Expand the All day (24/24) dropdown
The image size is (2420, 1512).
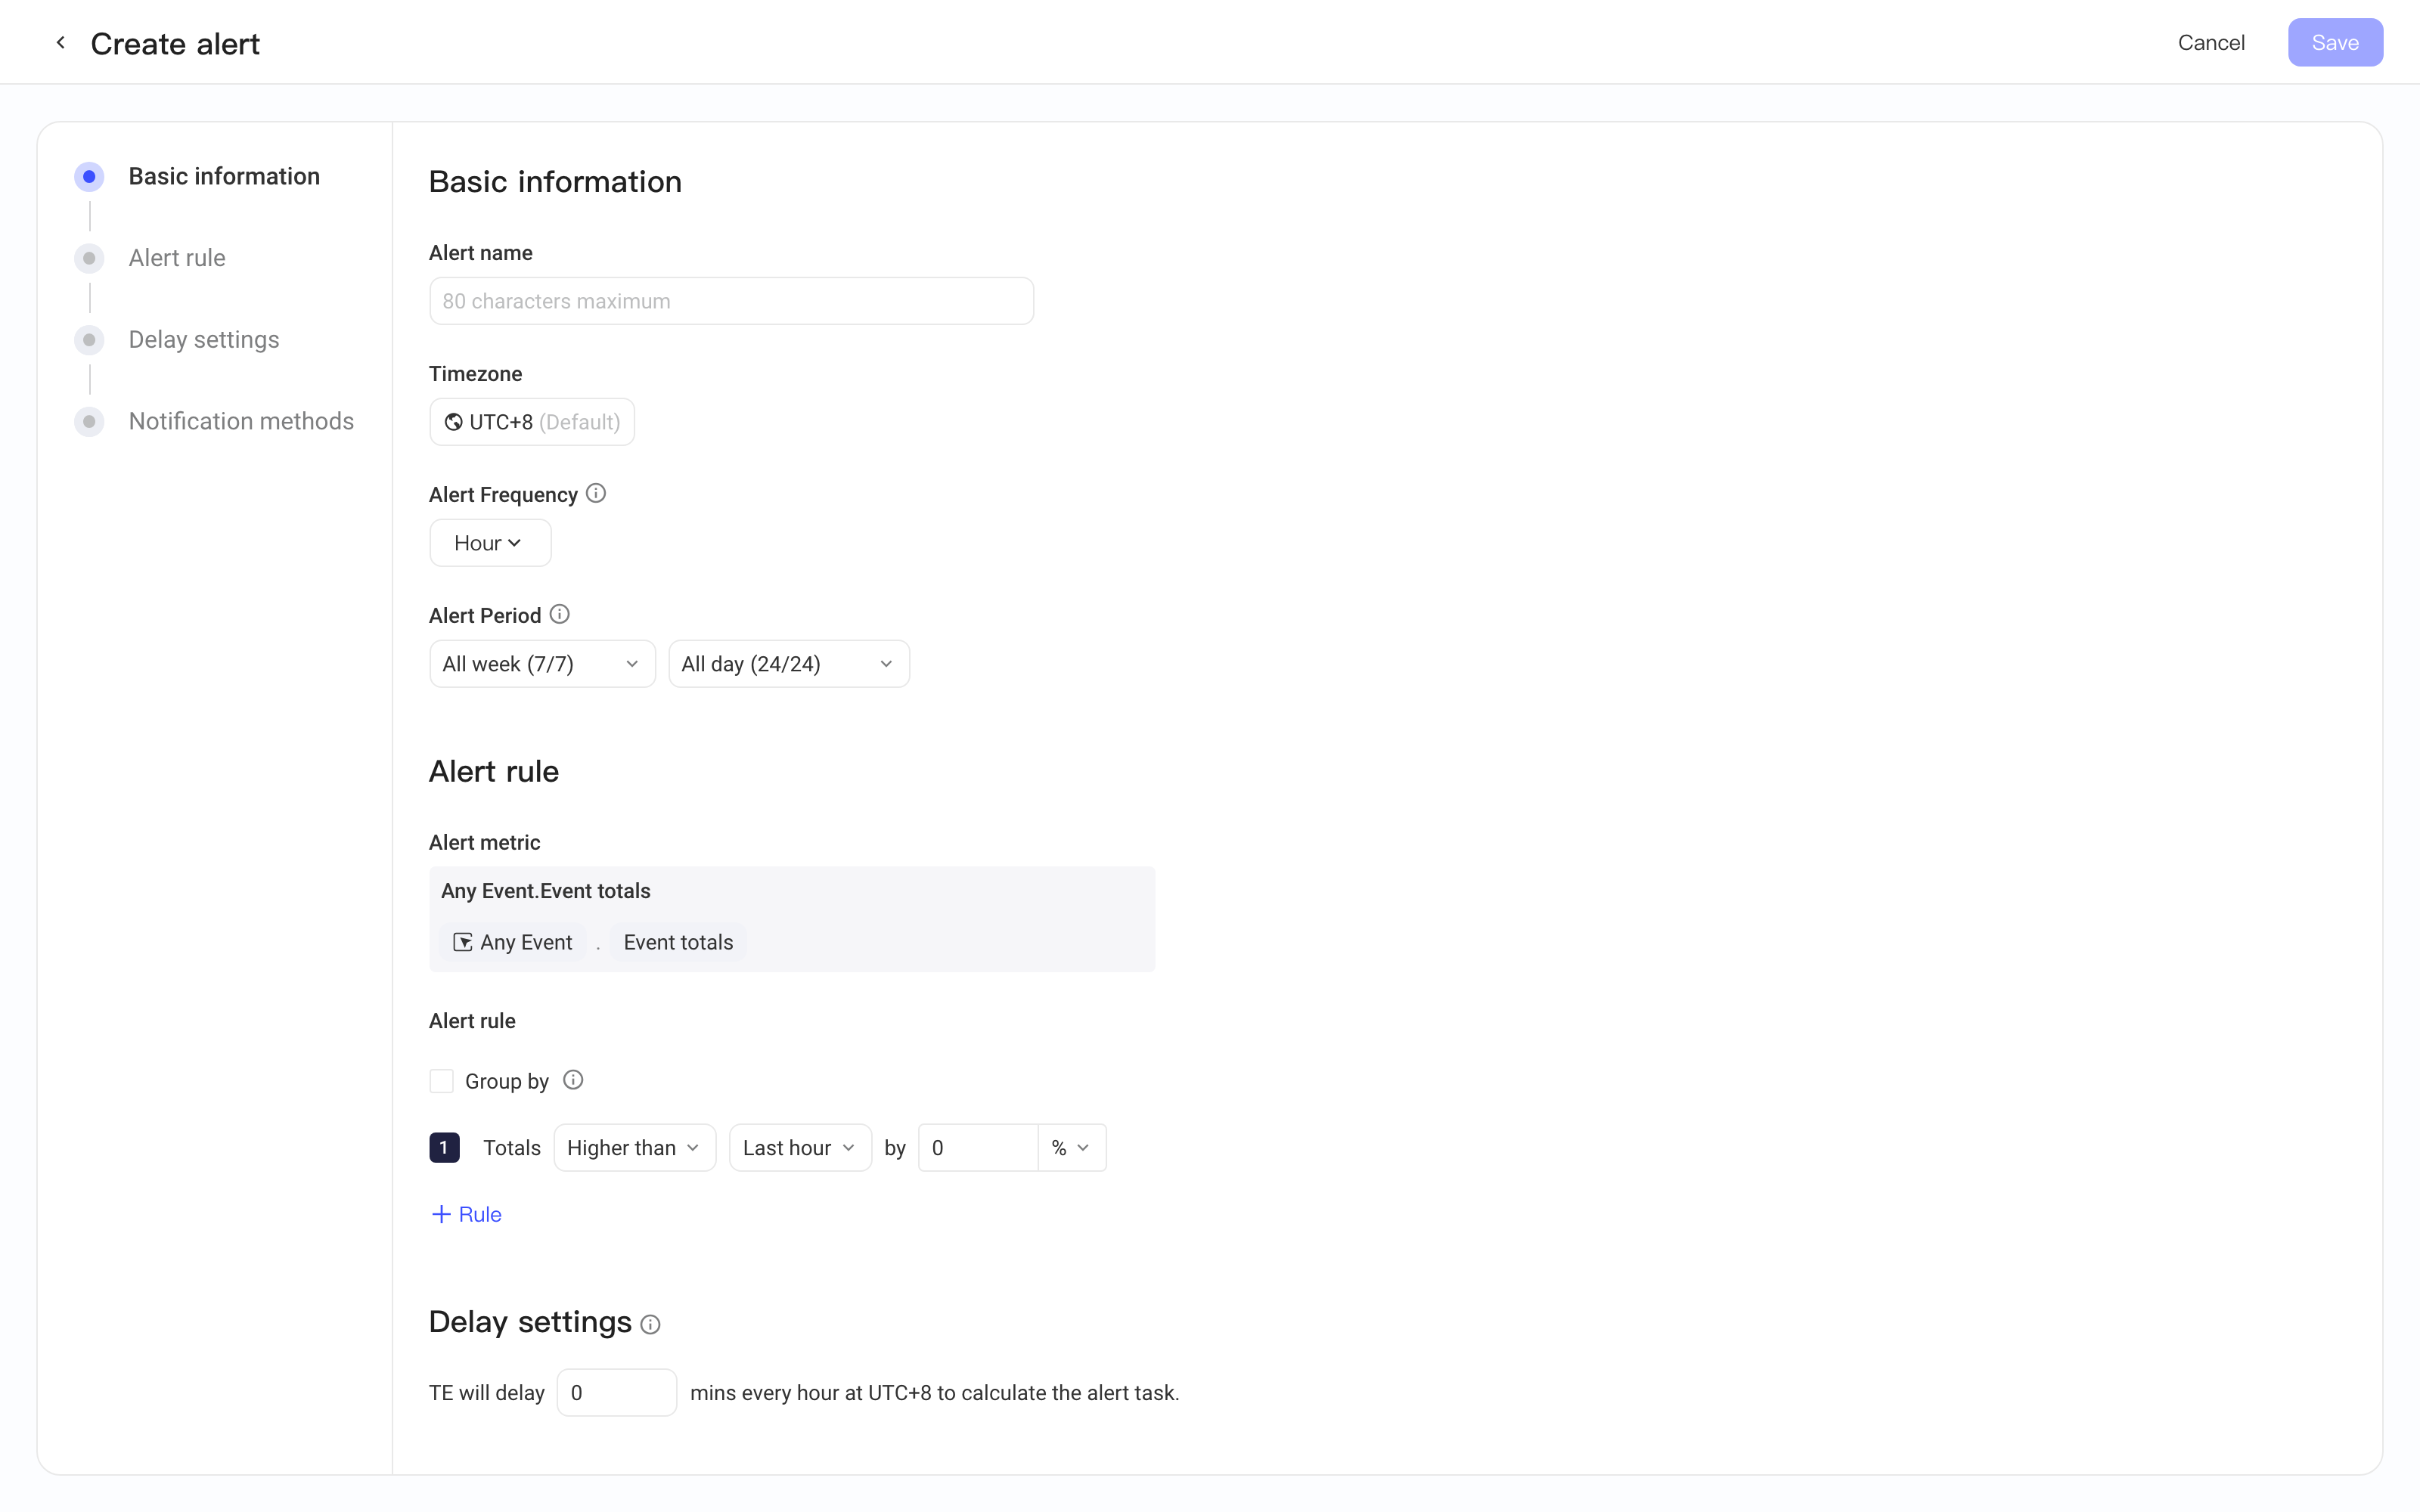coord(789,664)
